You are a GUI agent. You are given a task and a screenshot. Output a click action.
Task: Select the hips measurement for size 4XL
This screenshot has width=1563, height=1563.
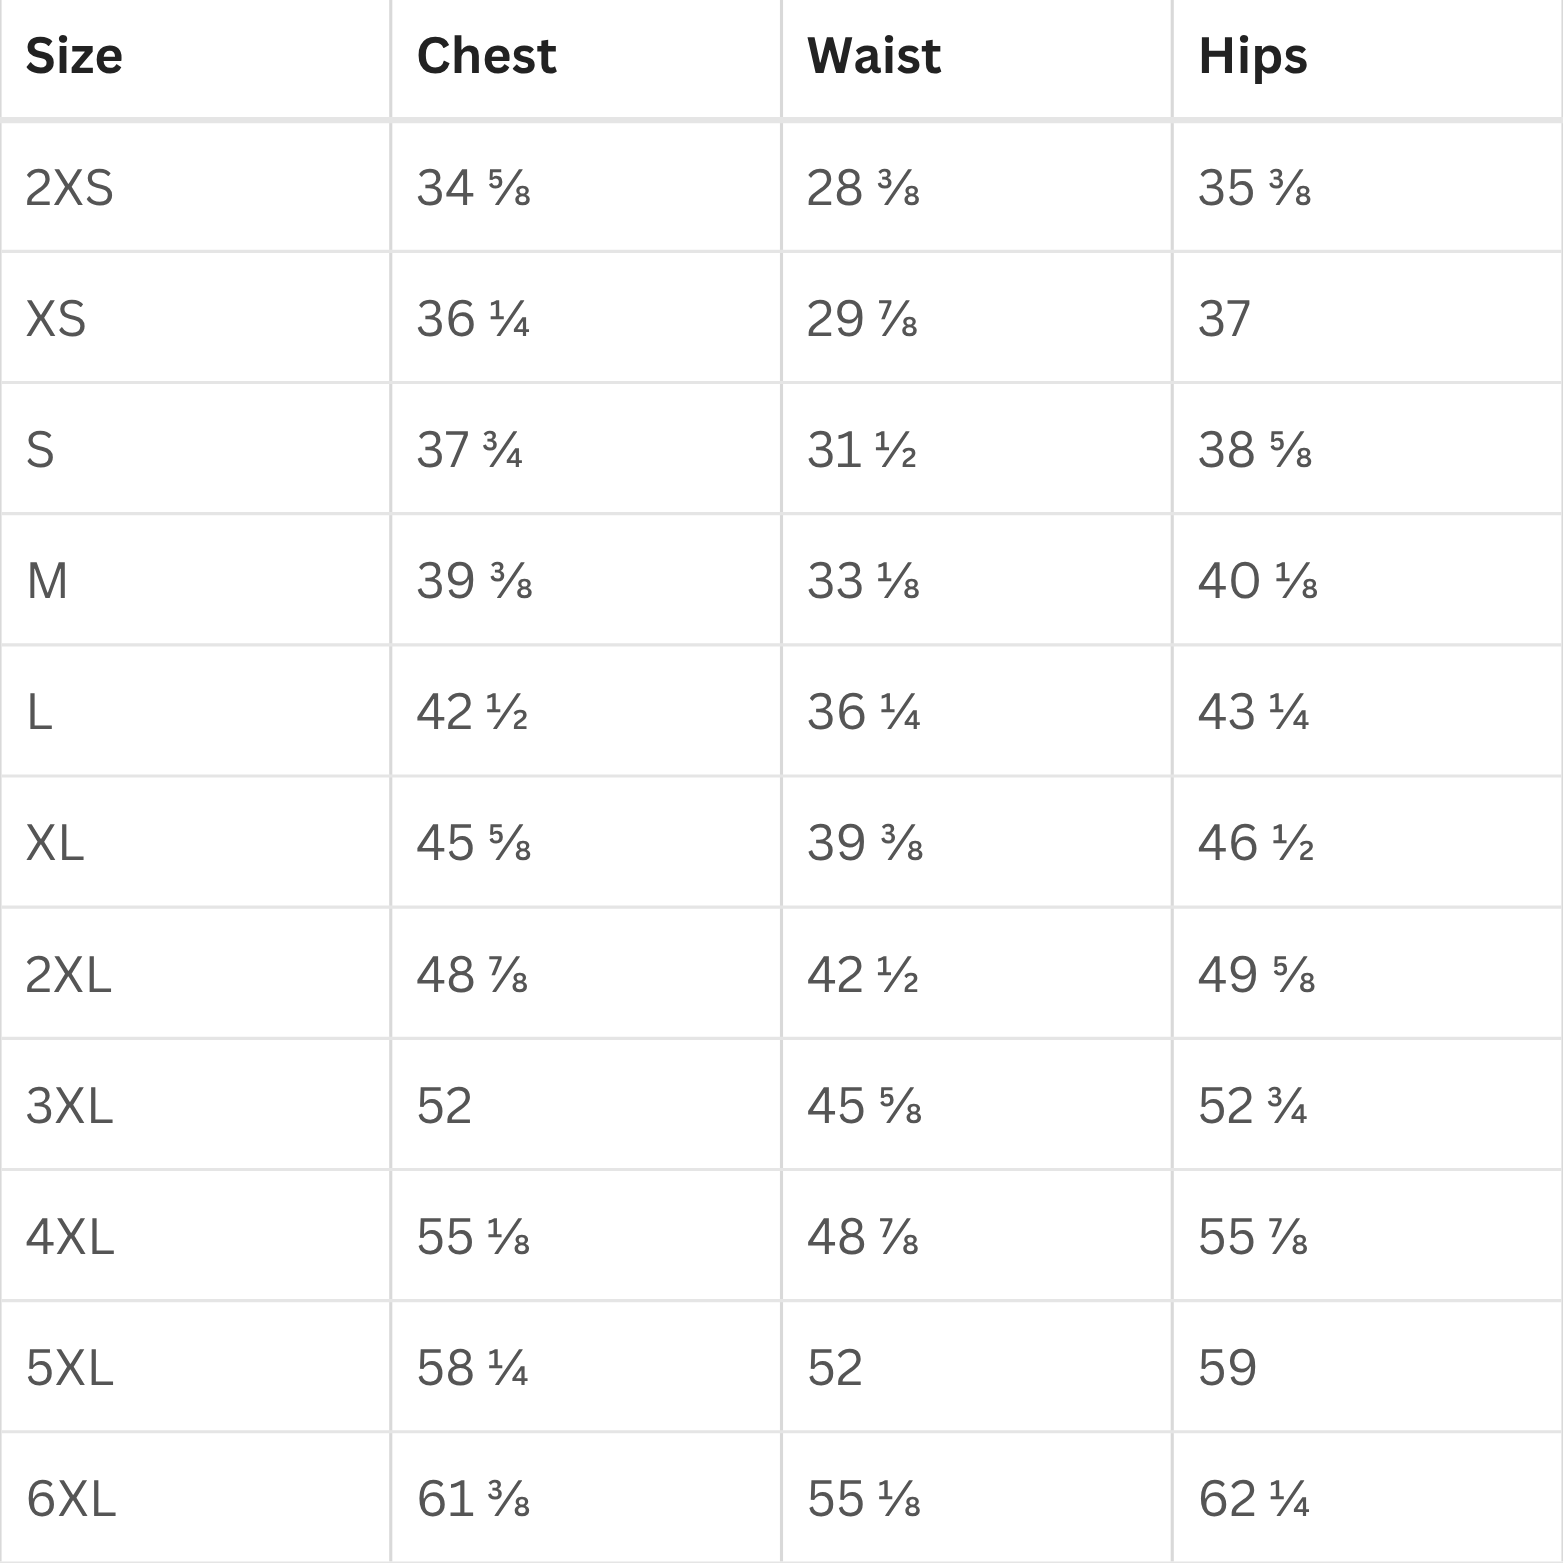click(1252, 1237)
